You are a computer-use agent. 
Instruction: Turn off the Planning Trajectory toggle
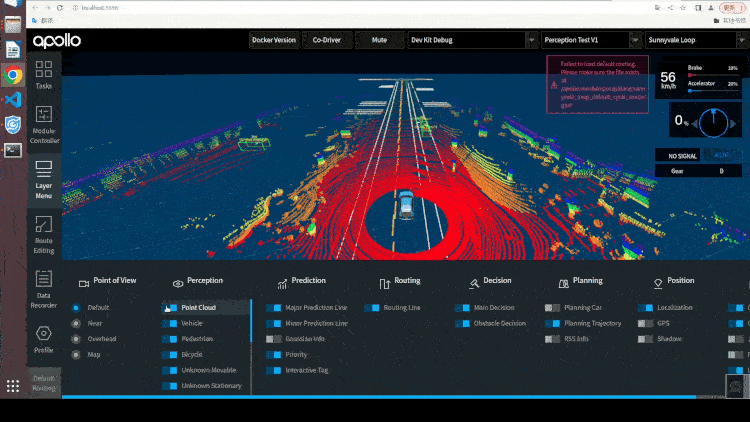(552, 323)
